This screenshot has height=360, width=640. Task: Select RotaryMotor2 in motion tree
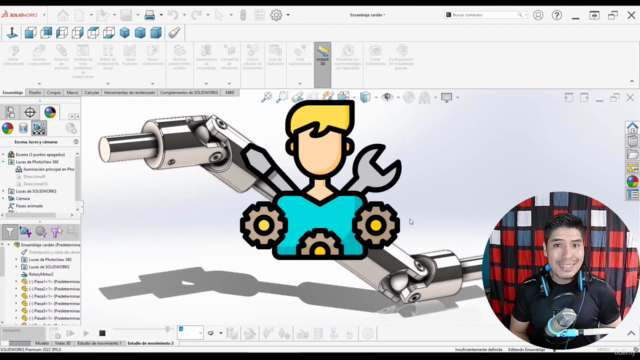(41, 274)
